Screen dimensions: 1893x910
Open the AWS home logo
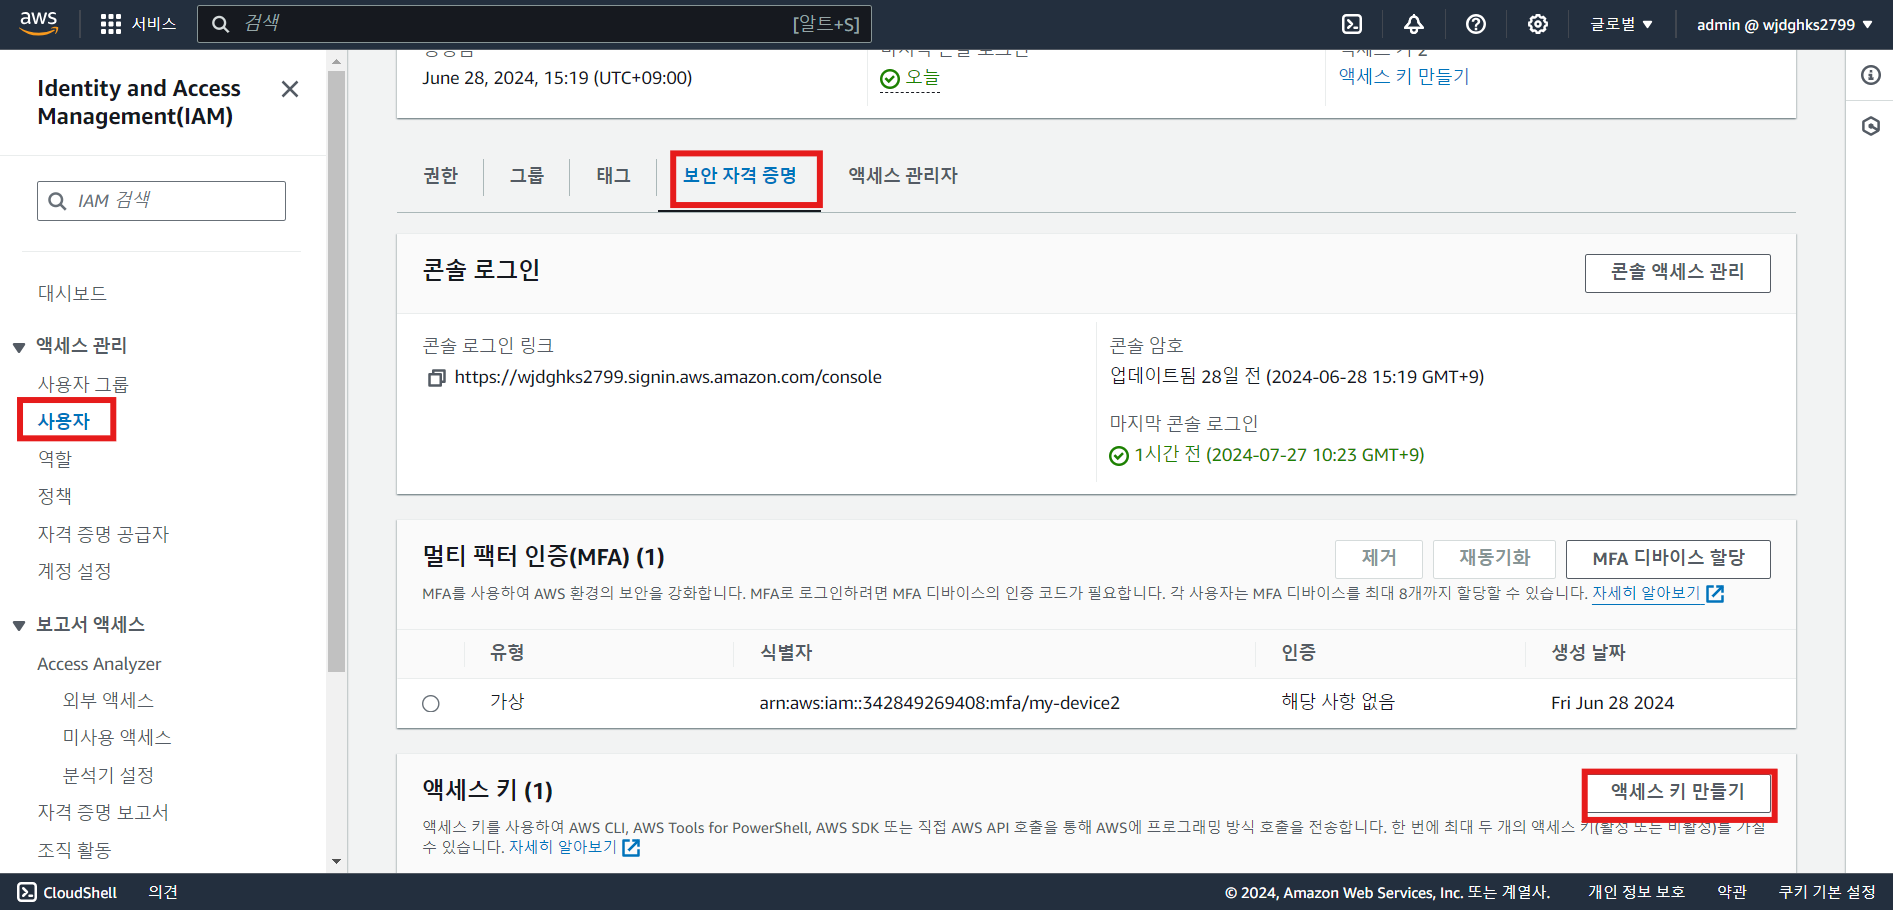[x=38, y=23]
